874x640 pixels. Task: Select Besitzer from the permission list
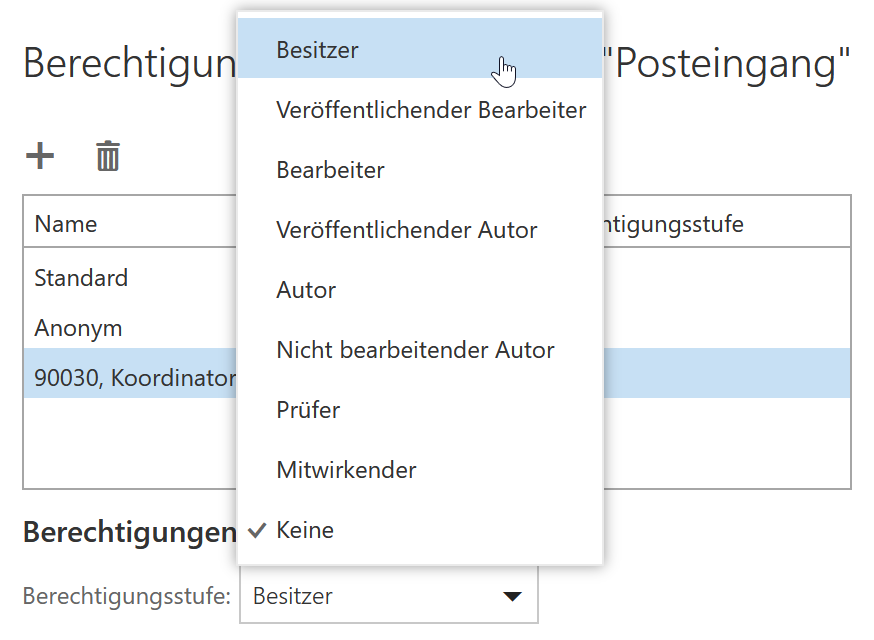click(420, 49)
